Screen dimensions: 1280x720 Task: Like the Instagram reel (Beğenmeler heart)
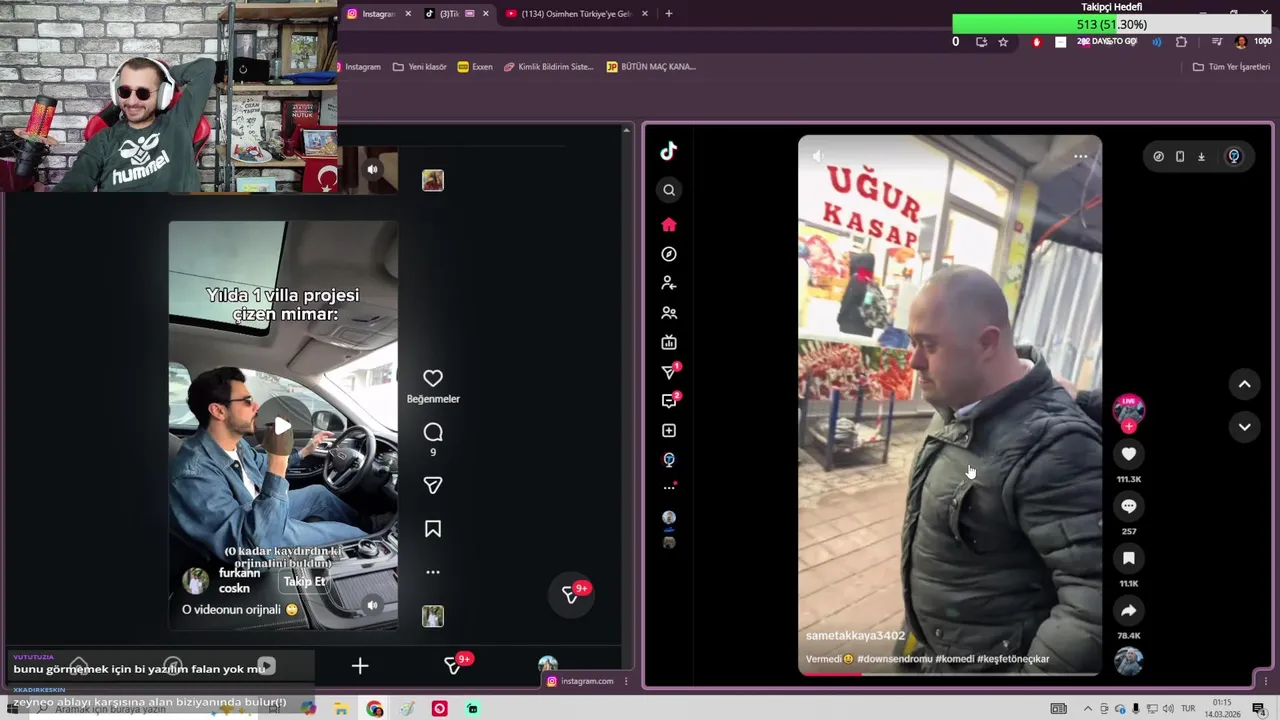click(x=433, y=378)
